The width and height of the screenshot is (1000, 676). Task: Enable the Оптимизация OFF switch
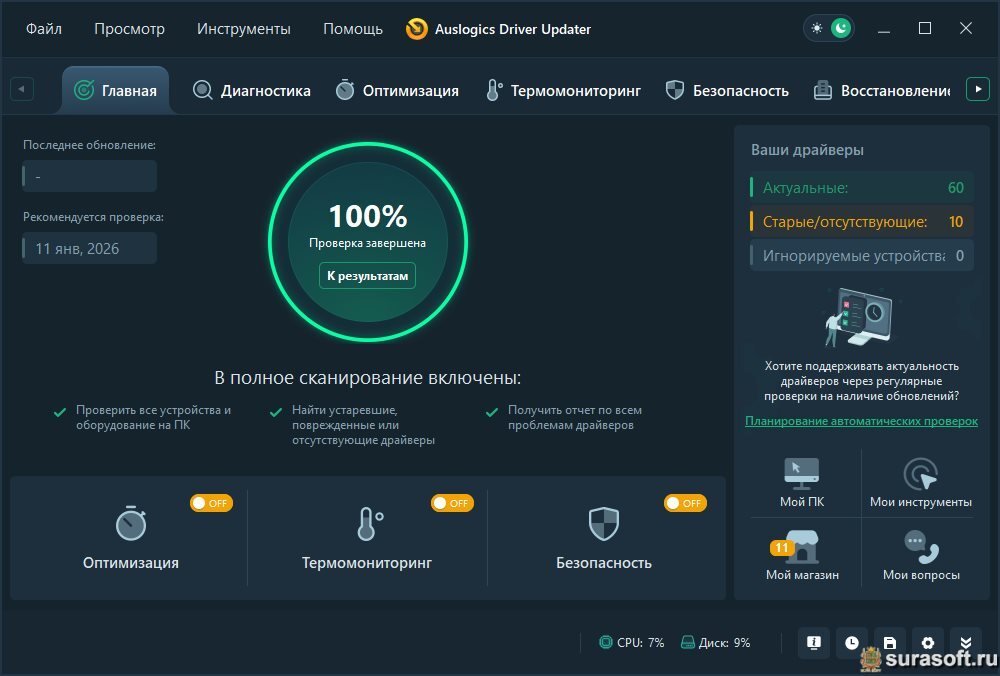pyautogui.click(x=211, y=503)
